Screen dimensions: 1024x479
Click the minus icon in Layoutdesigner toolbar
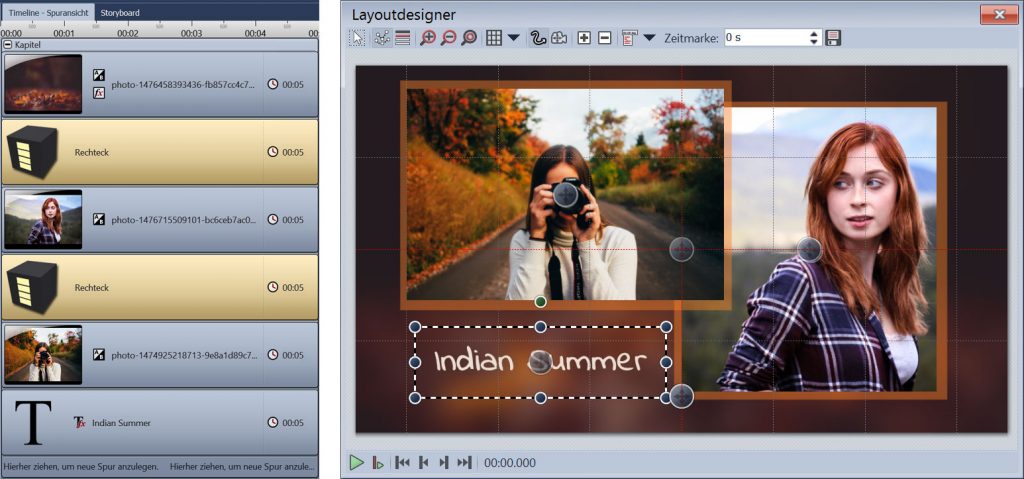604,38
